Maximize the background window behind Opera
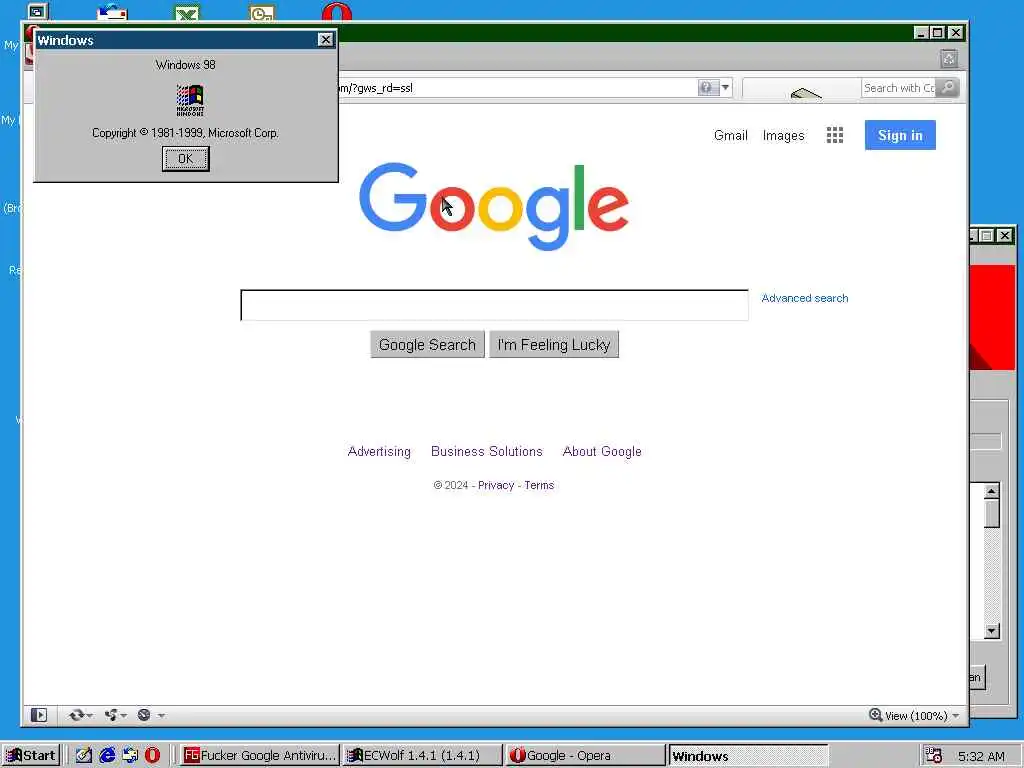The image size is (1024, 768). pos(987,235)
